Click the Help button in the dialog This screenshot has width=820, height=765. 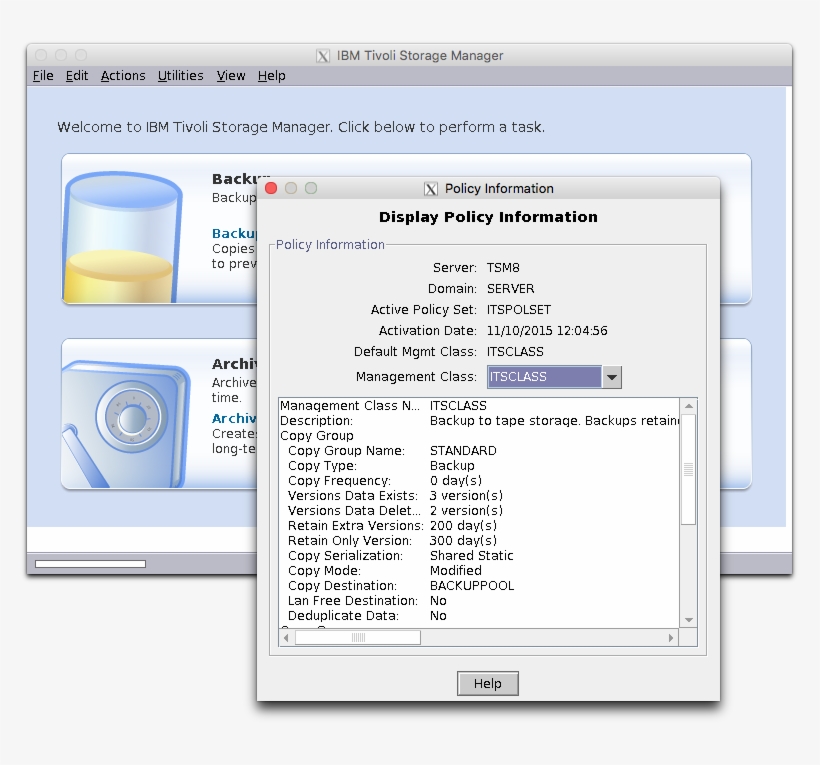(x=487, y=683)
